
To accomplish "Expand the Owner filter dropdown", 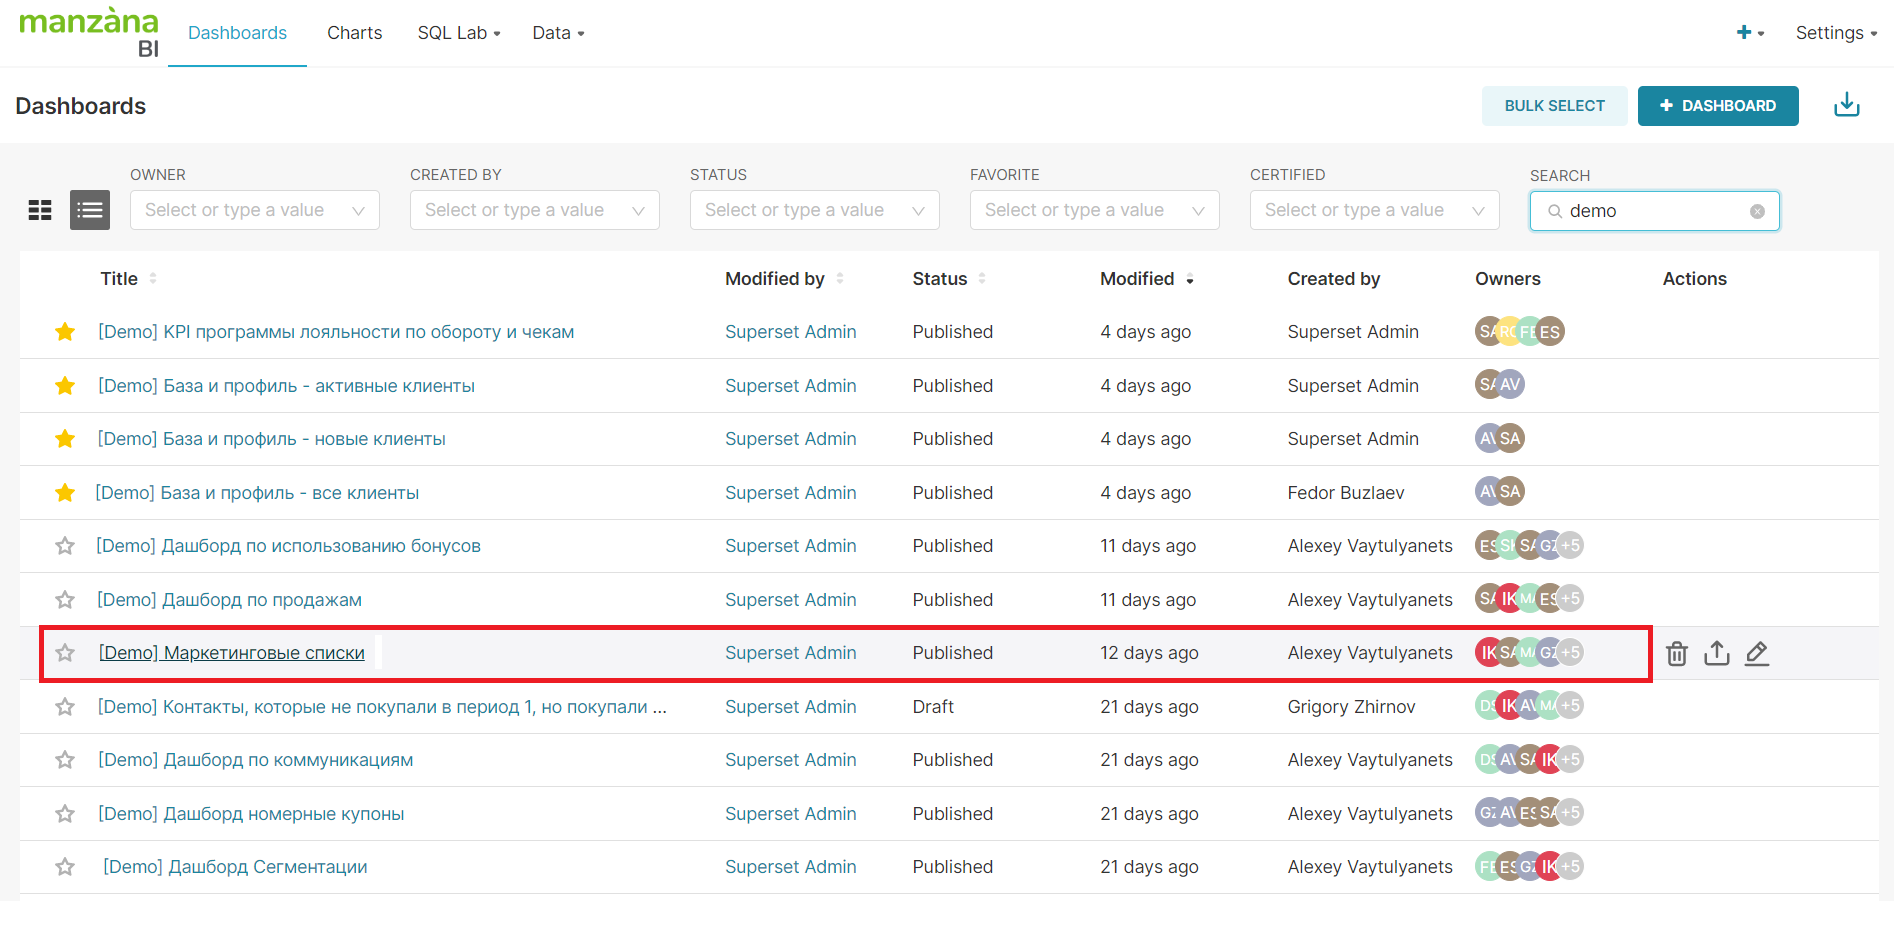I will (254, 210).
